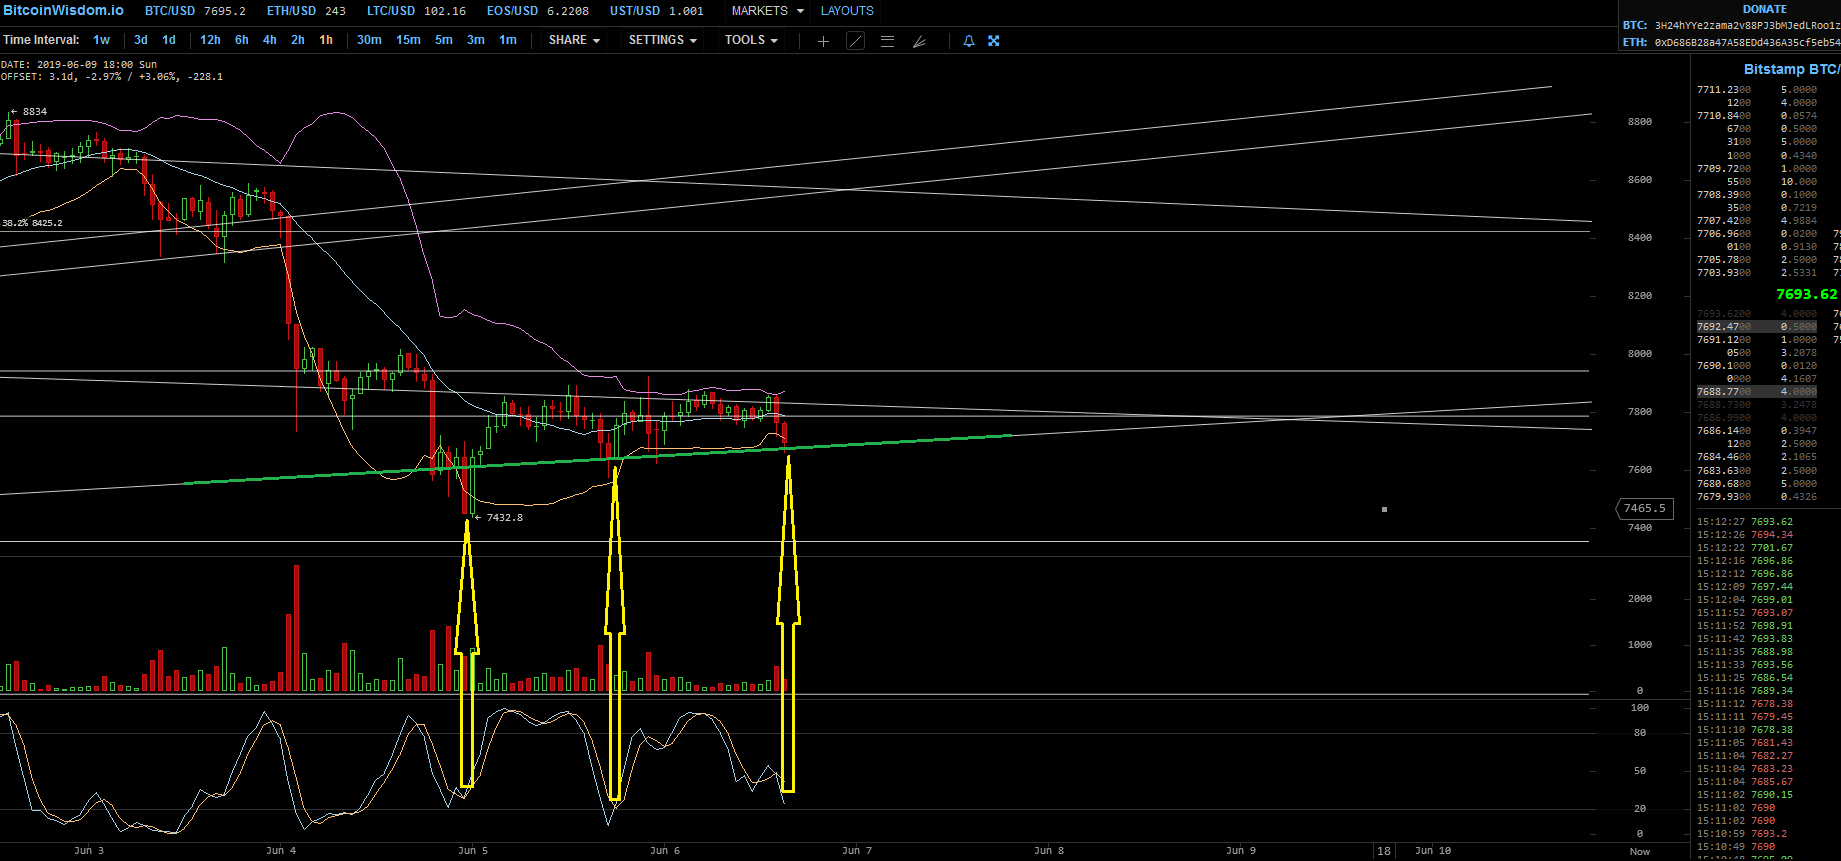Click the 8800 price axis label
1841x861 pixels.
click(x=1640, y=122)
